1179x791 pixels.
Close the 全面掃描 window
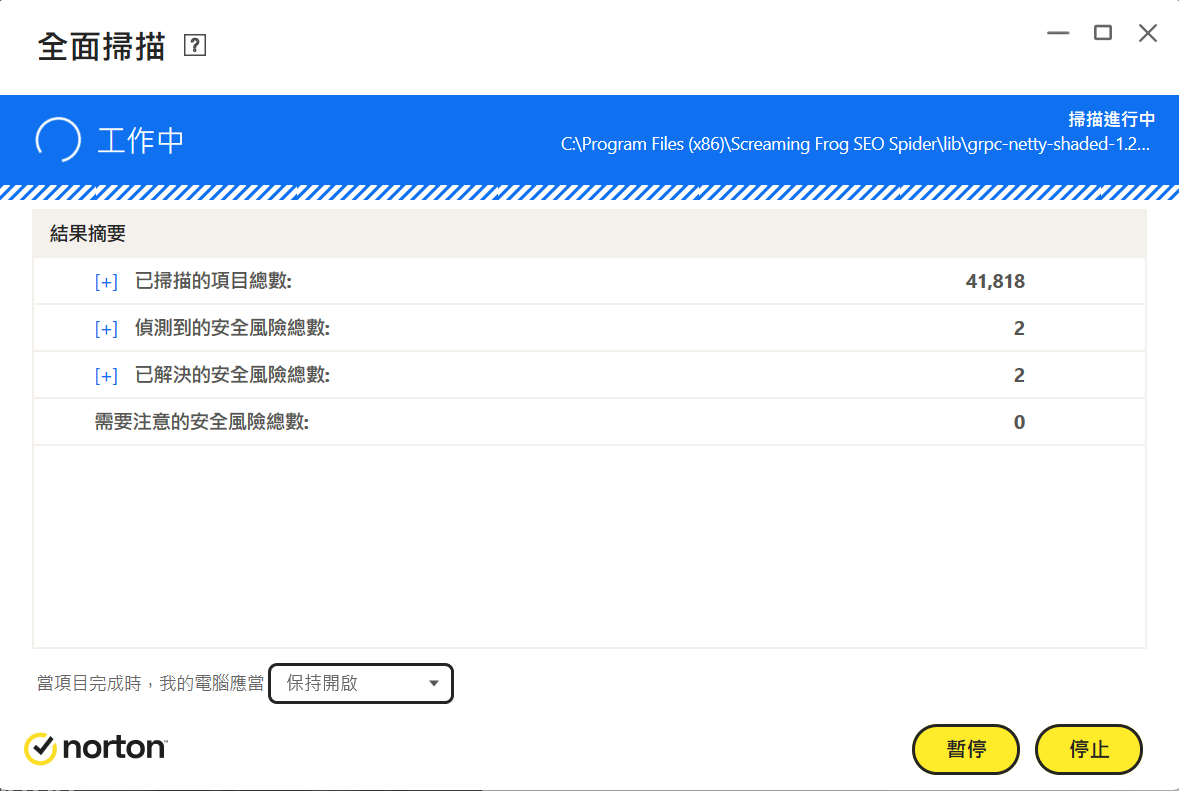[x=1147, y=33]
